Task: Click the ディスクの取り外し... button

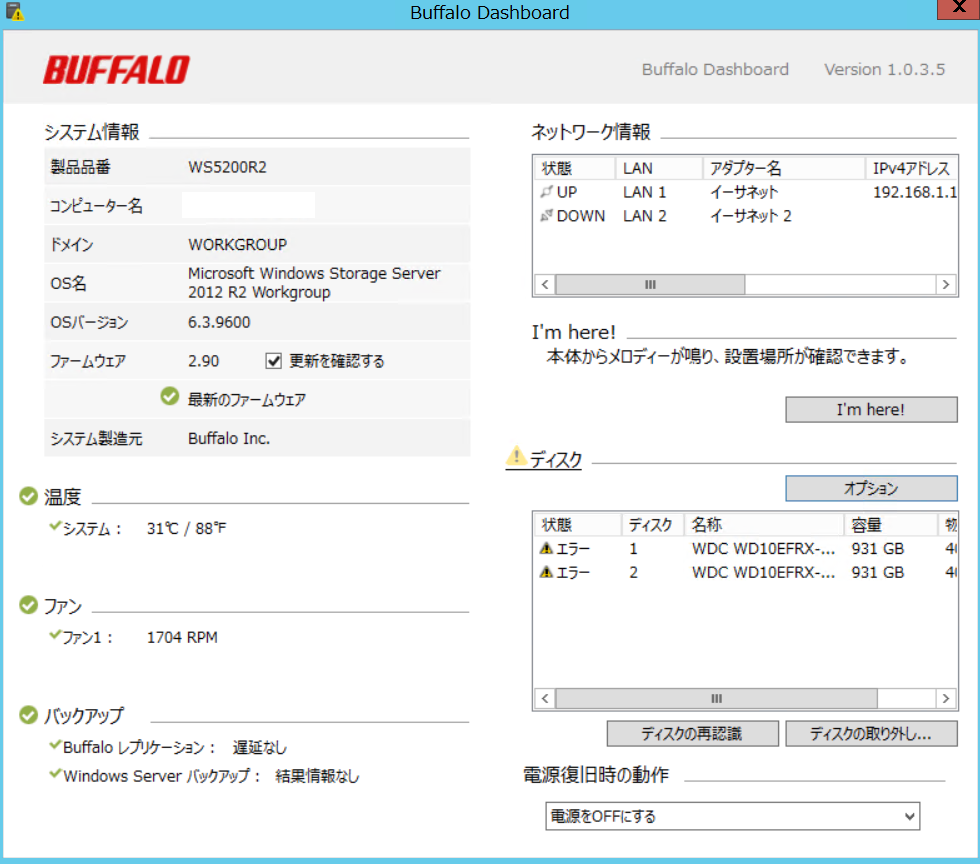Action: point(871,733)
